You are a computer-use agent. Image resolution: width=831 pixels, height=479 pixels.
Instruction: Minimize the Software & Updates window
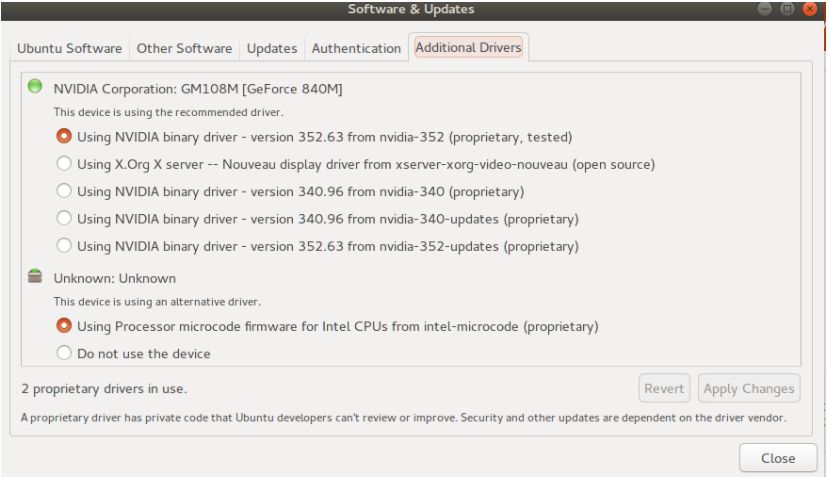(x=764, y=9)
